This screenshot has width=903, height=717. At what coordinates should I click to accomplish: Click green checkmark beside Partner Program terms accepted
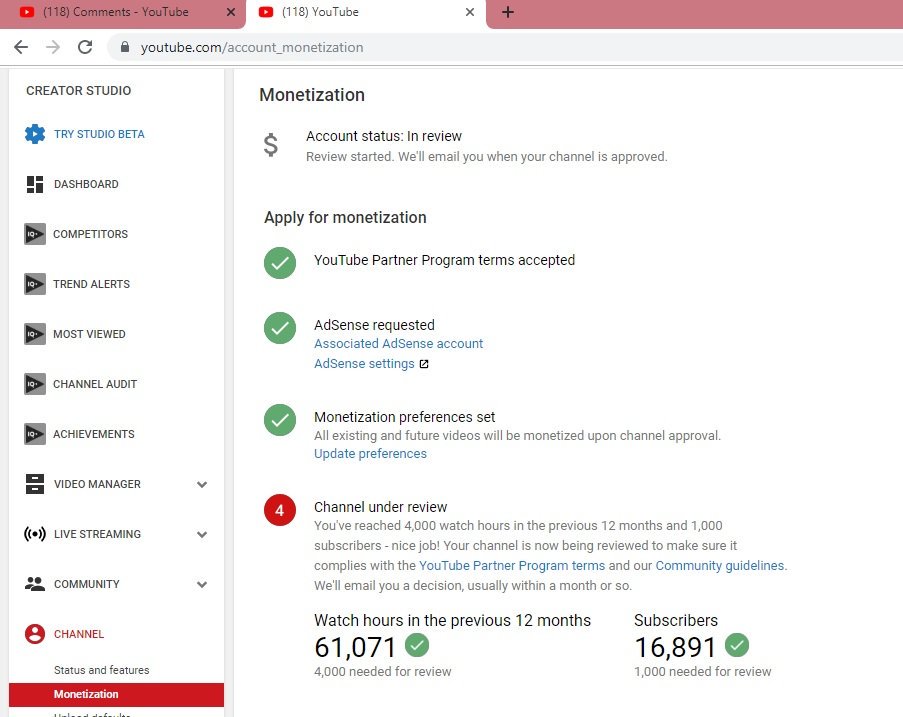pyautogui.click(x=280, y=263)
